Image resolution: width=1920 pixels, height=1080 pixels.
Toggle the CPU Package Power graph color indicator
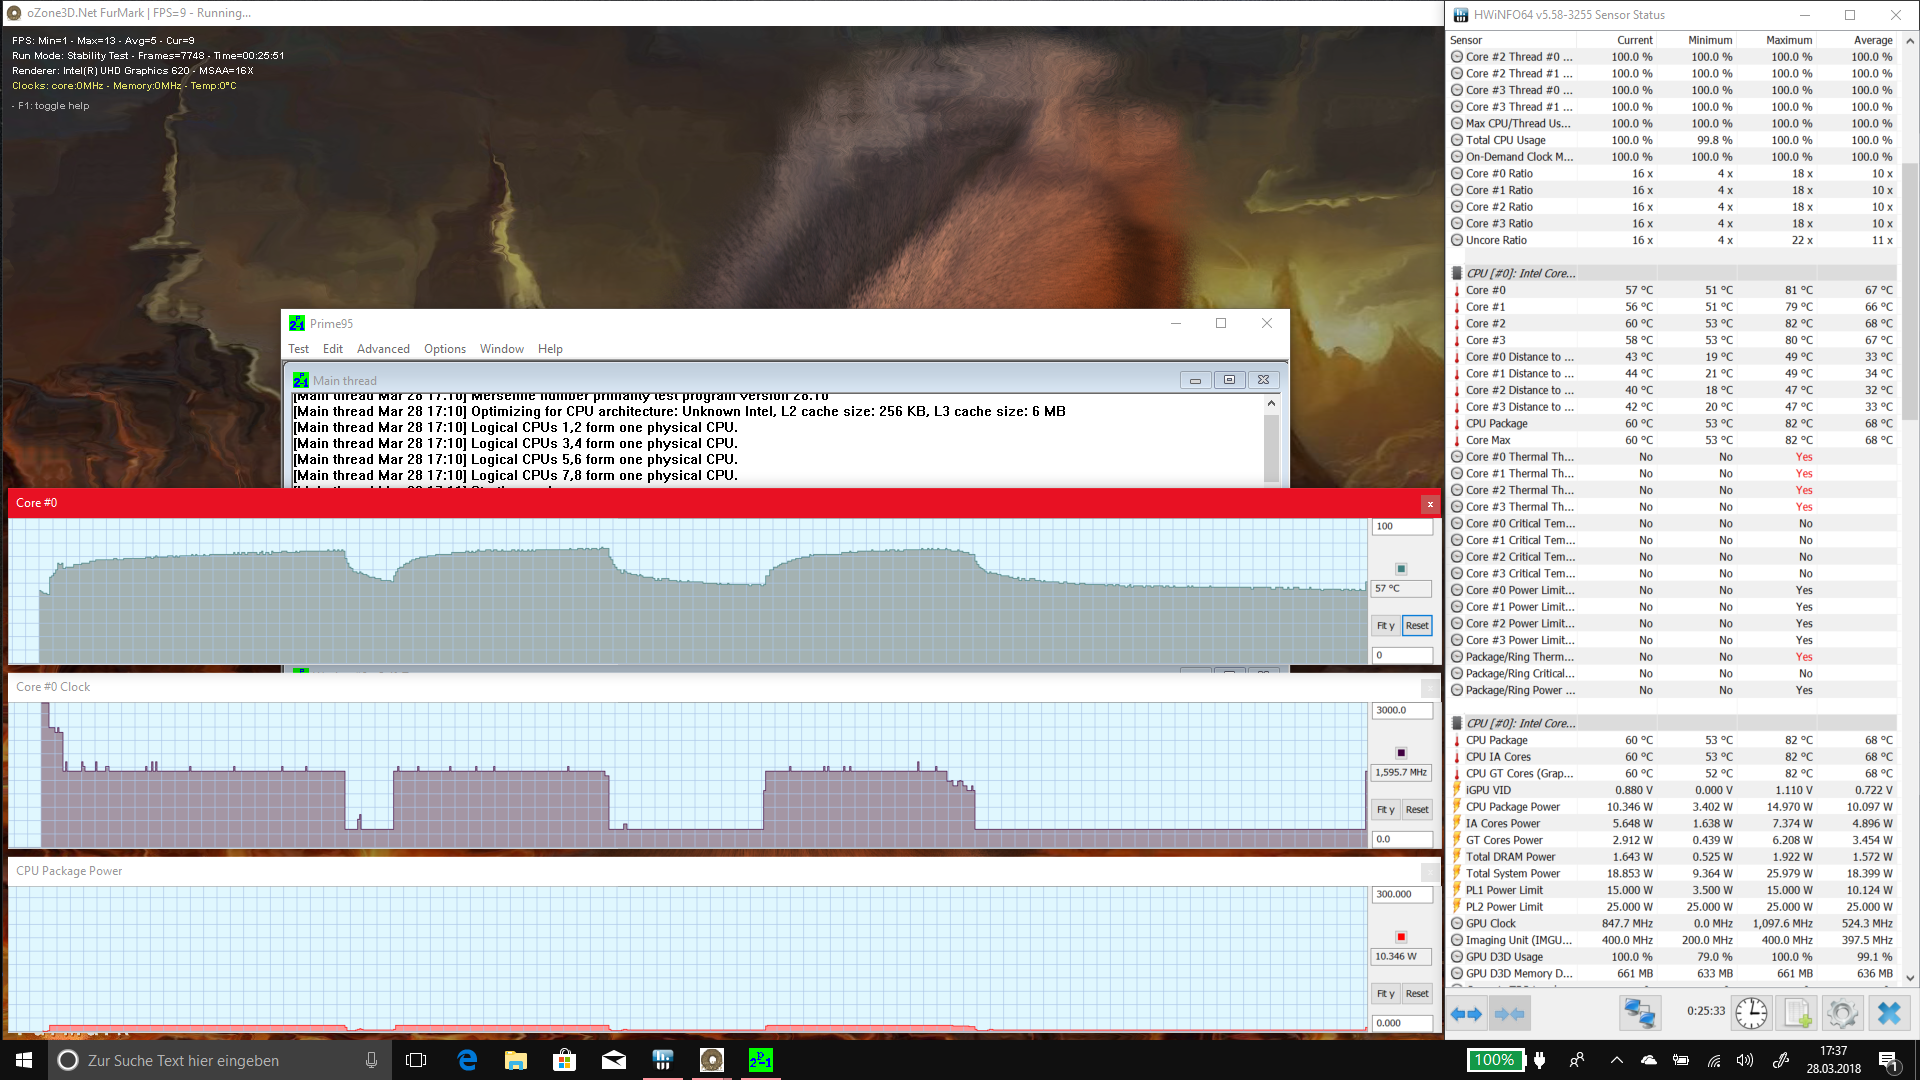point(1401,937)
